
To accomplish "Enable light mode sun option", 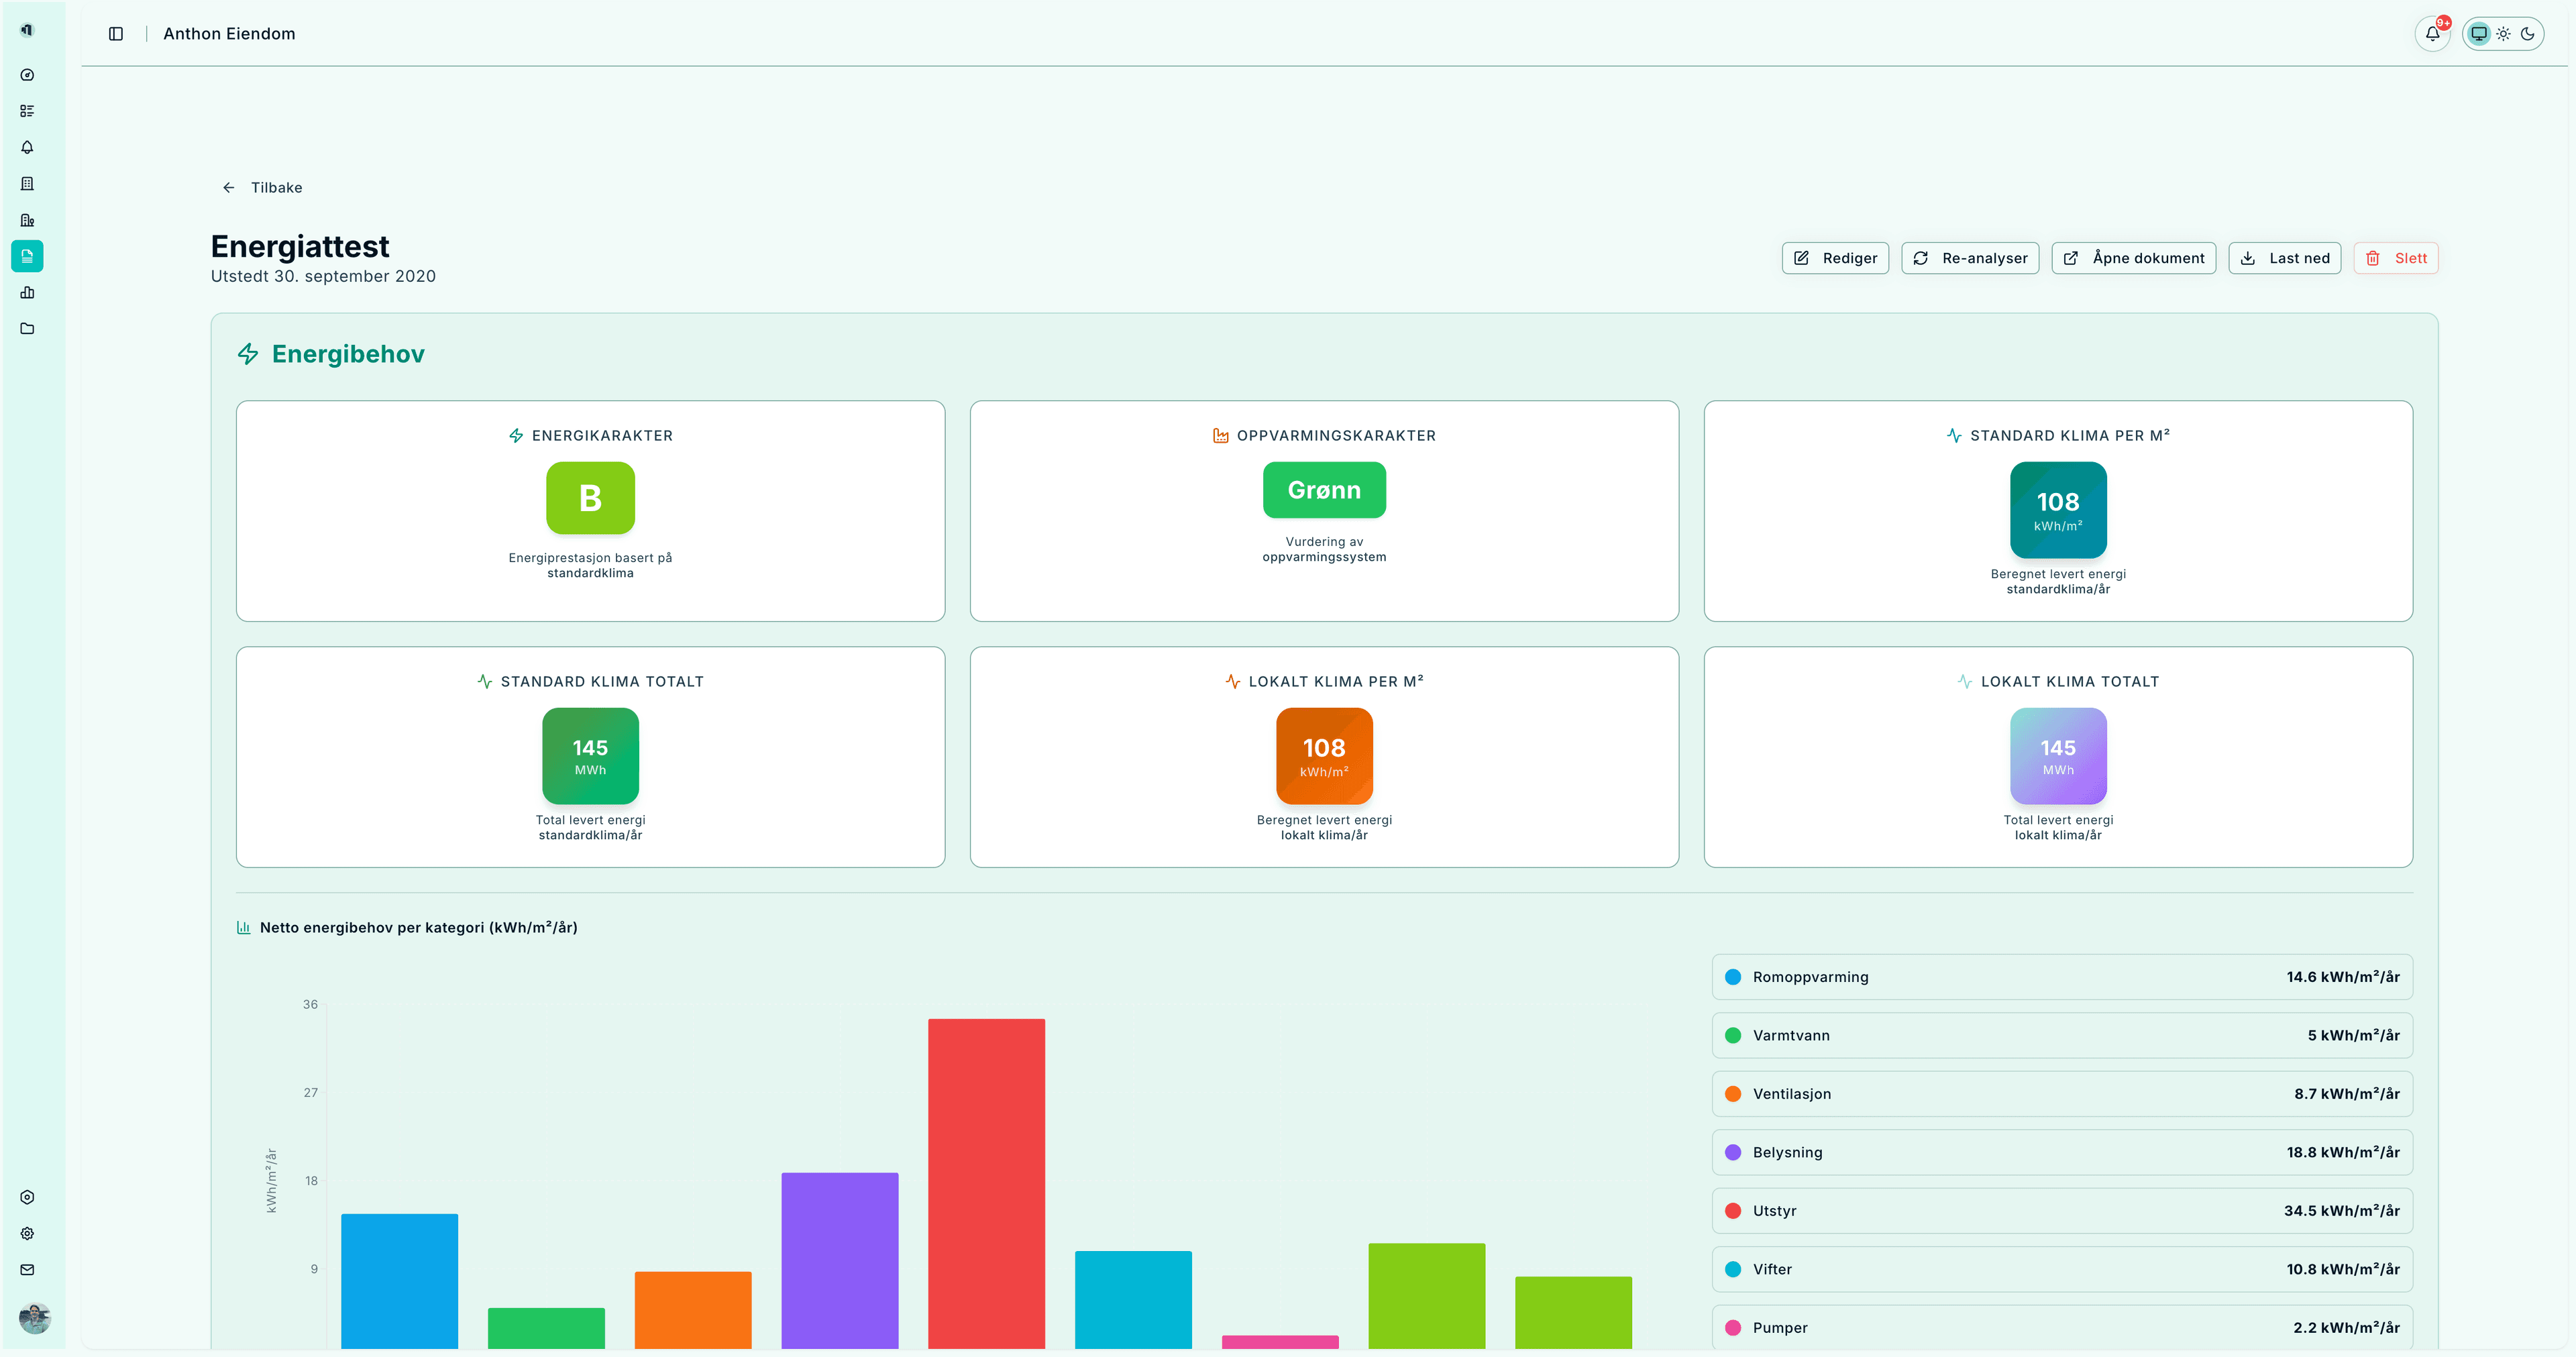I will pos(2503,33).
